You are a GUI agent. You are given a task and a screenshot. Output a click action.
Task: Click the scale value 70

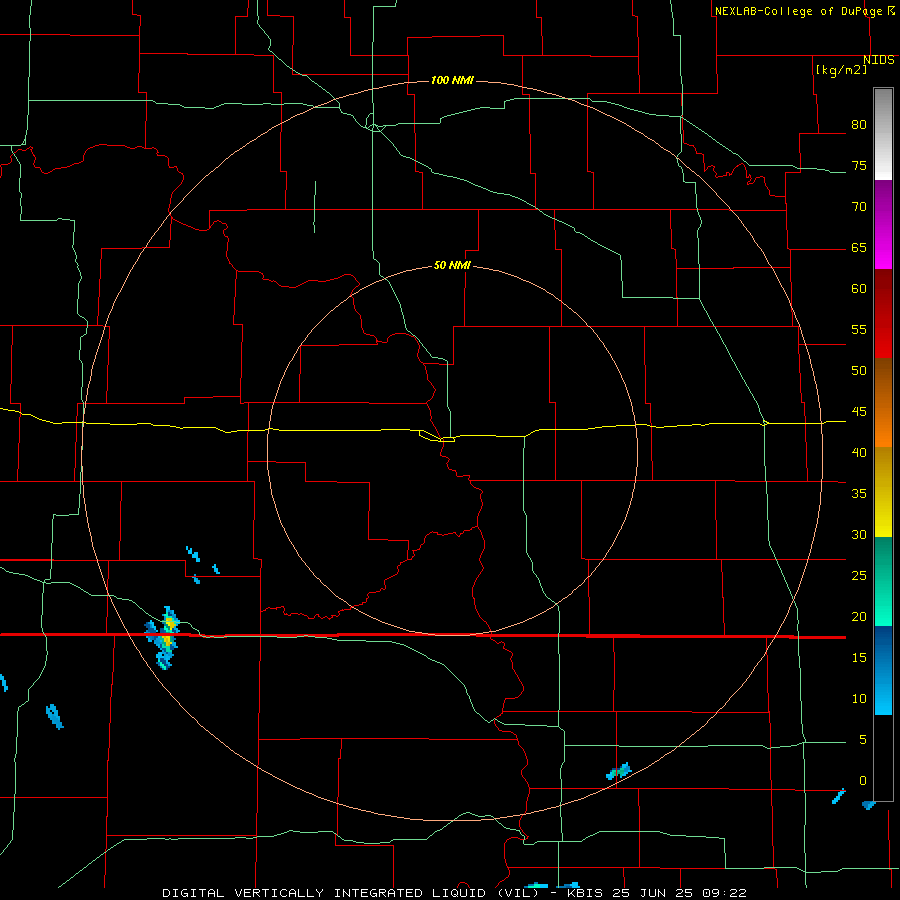coord(859,207)
